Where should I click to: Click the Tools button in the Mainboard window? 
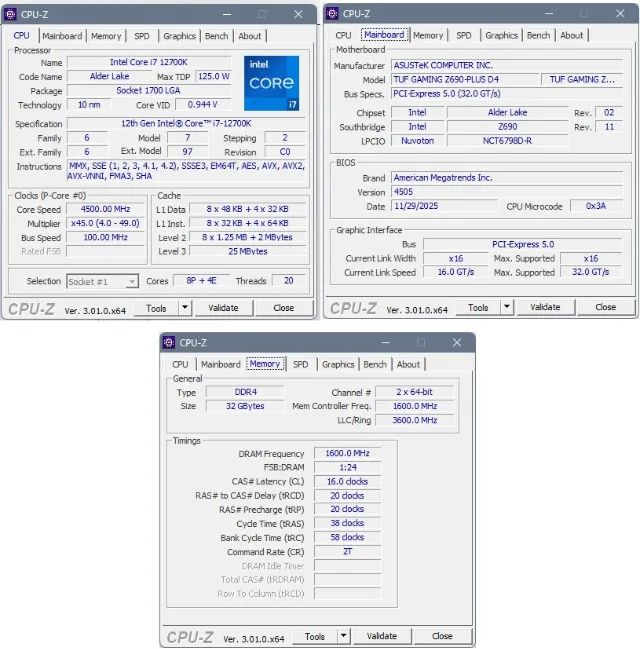478,308
